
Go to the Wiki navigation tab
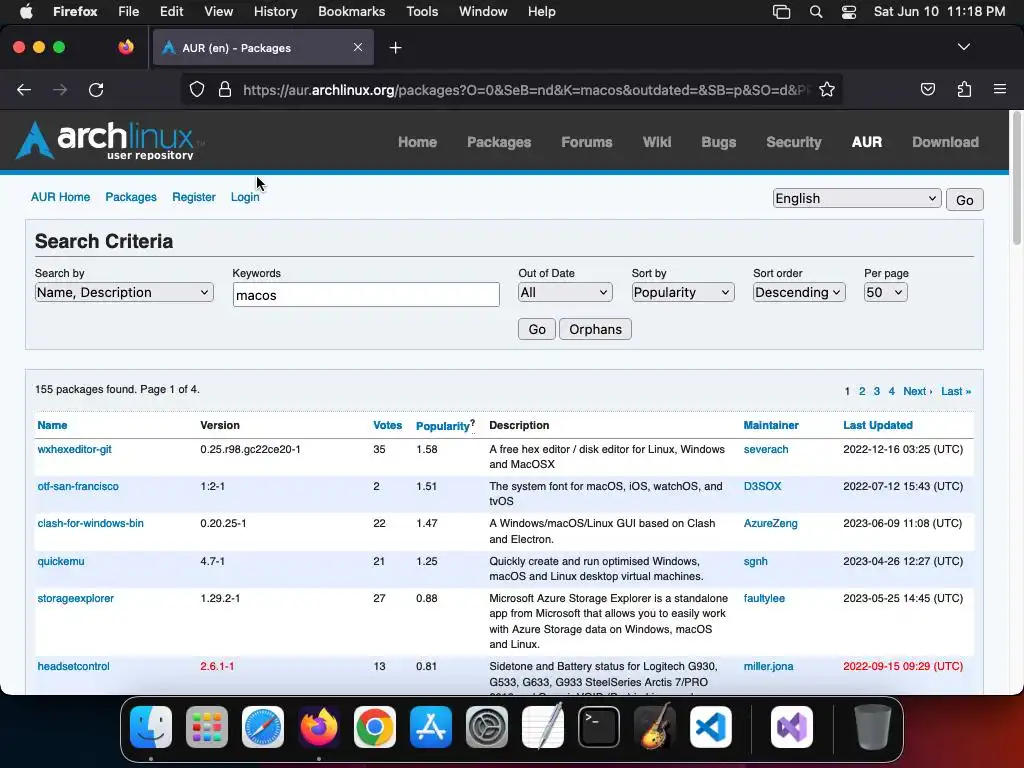click(x=656, y=142)
